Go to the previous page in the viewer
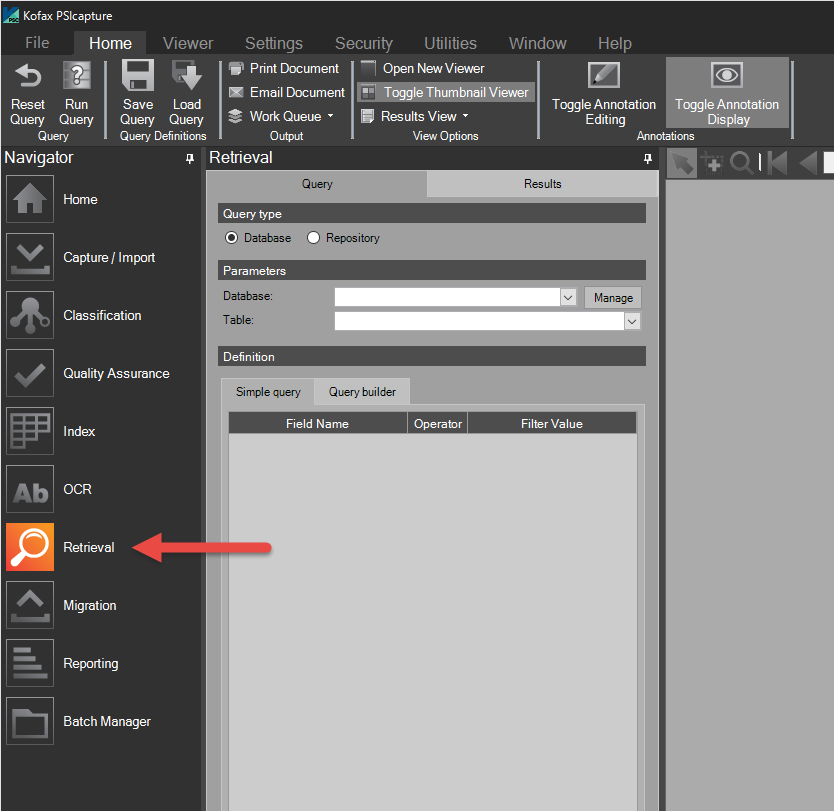 coord(808,163)
